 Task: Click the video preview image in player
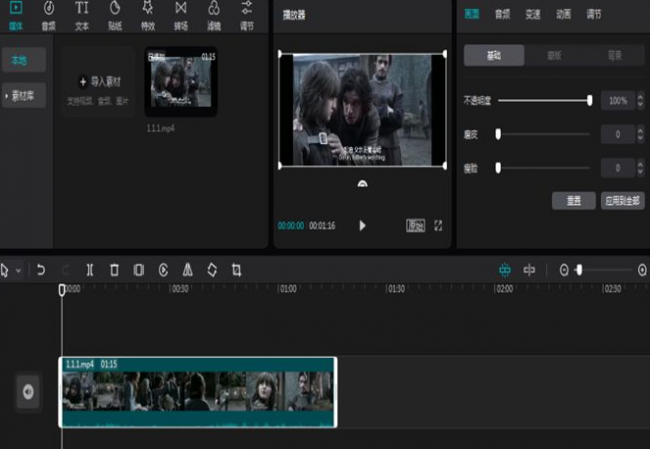click(x=362, y=110)
